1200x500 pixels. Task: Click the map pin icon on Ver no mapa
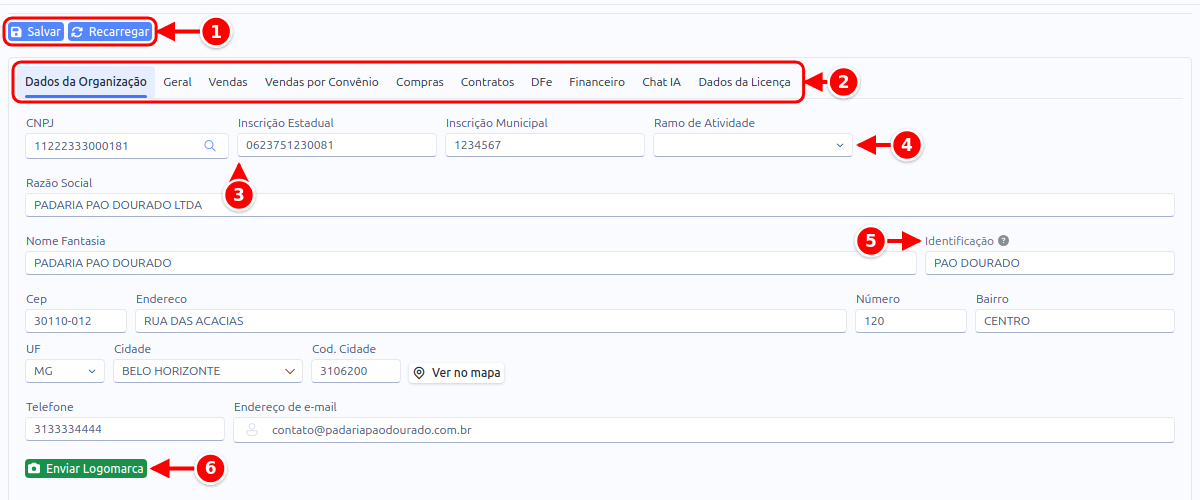point(420,372)
